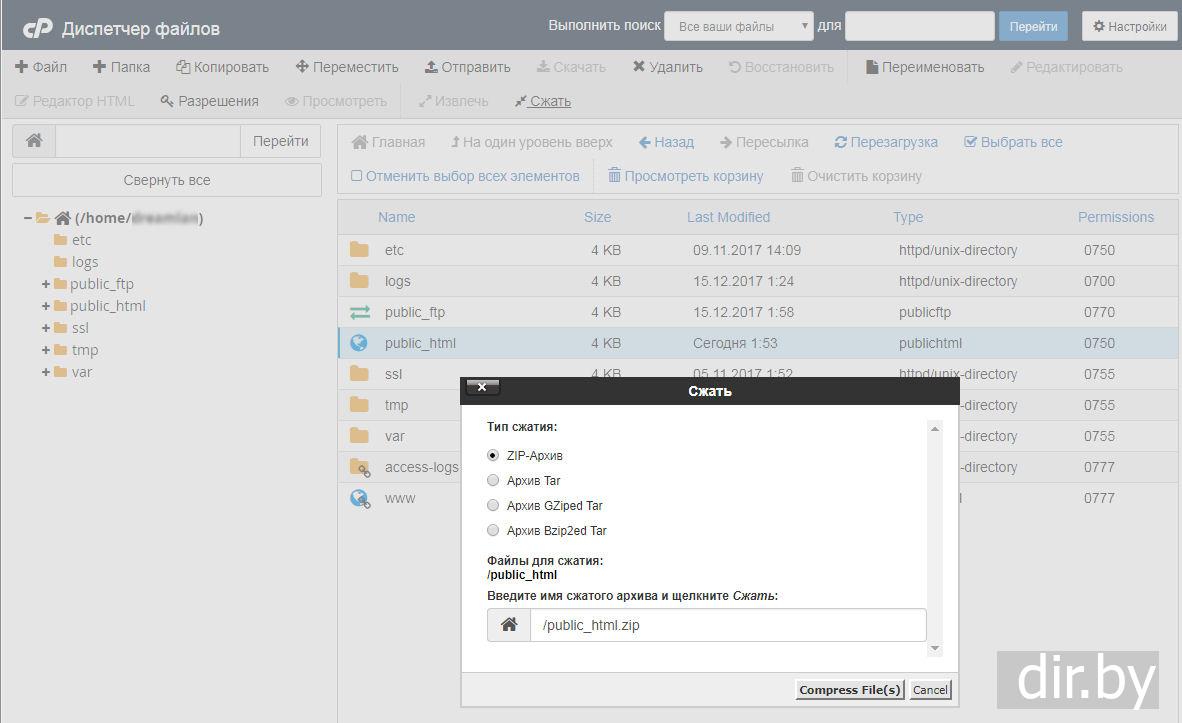Viewport: 1182px width, 723px height.
Task: Click the etc folder icon in file list
Action: click(360, 250)
